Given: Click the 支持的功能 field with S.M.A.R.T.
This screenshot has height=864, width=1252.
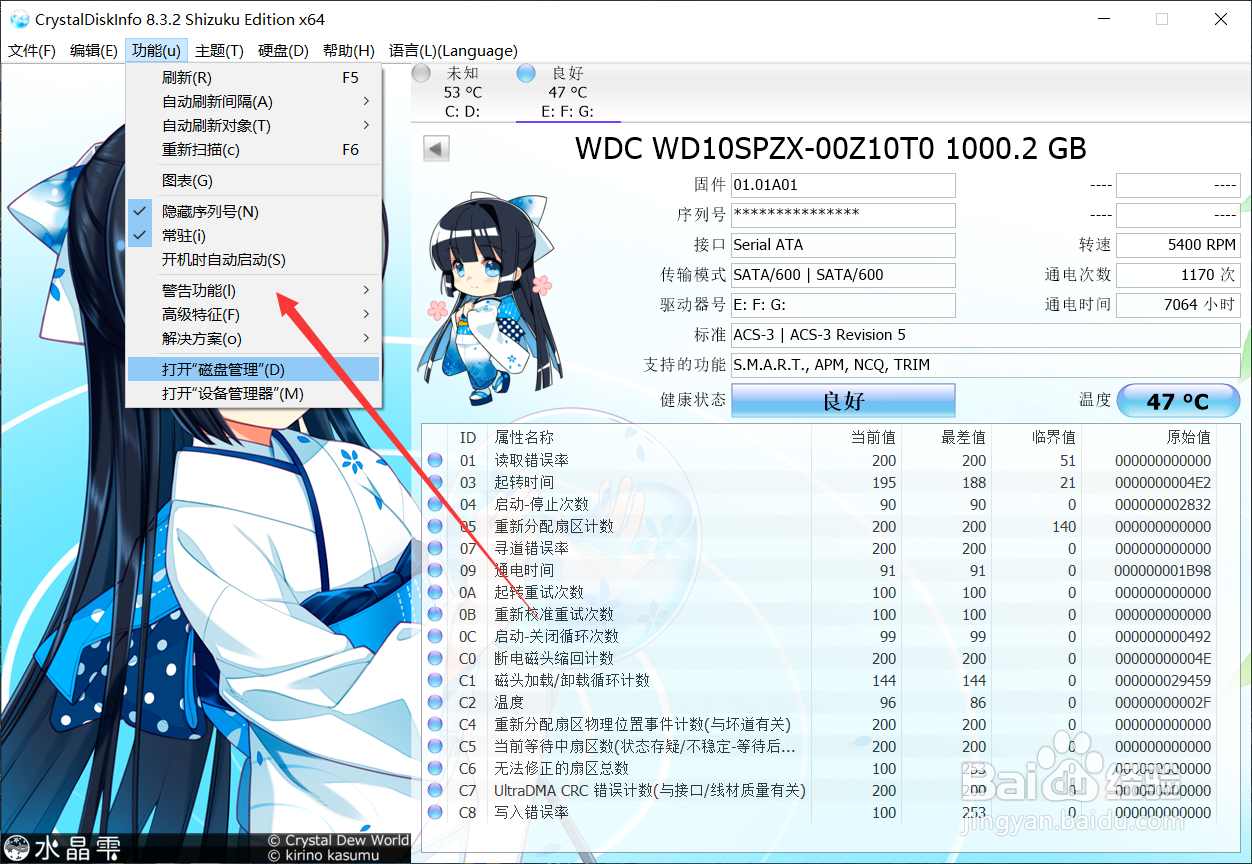Looking at the screenshot, I should [x=985, y=365].
